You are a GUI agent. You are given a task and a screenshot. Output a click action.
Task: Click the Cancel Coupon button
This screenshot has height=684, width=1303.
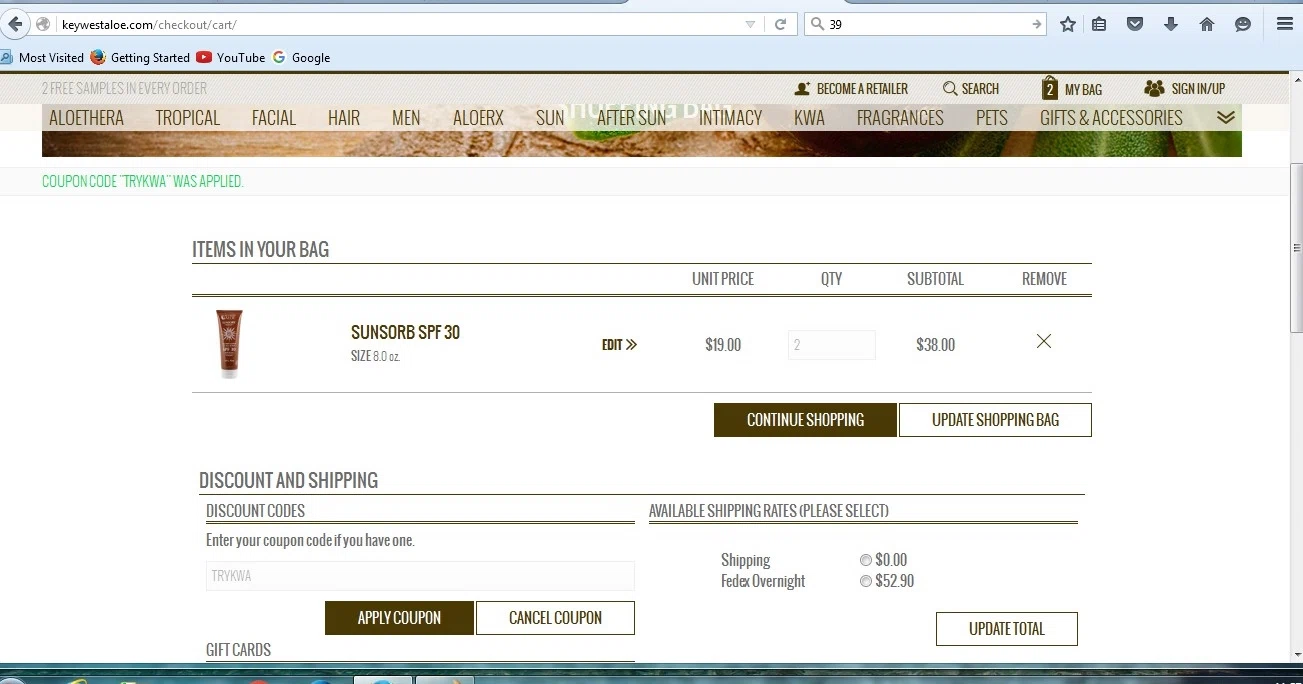click(x=555, y=618)
